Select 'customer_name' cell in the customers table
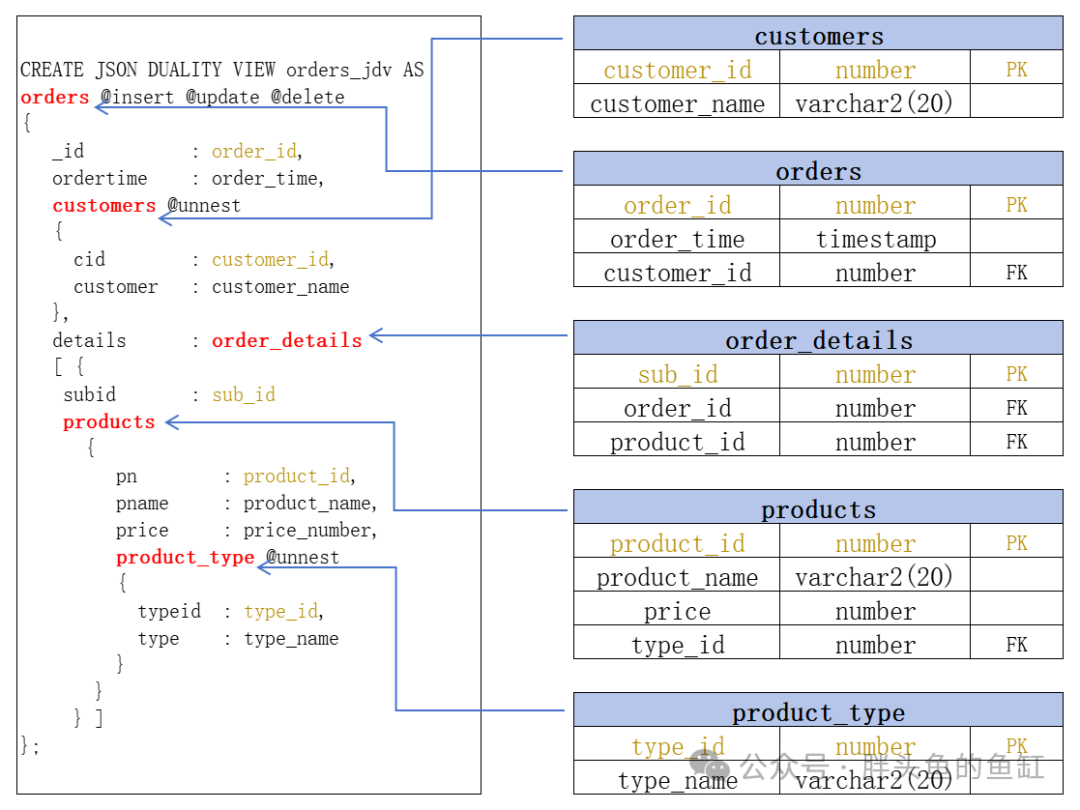 677,101
